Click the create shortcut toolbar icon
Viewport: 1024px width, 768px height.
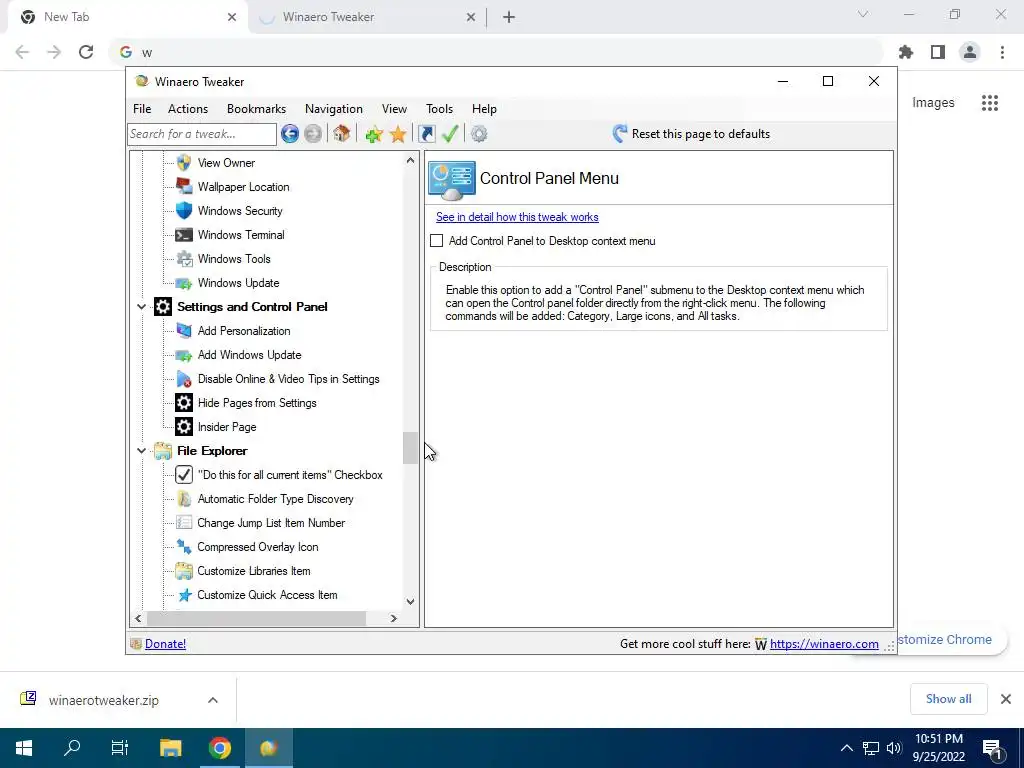pos(426,134)
